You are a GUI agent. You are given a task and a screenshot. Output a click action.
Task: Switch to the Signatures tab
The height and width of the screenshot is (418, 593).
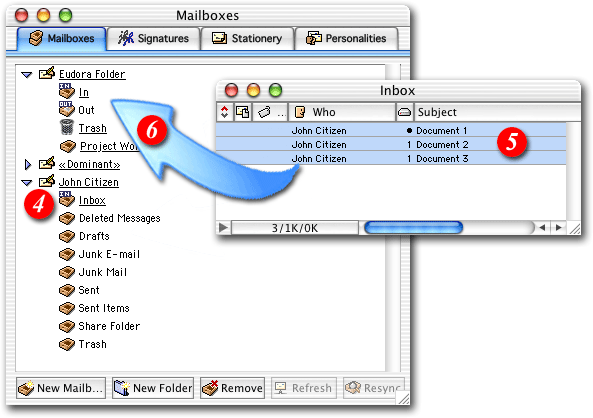[x=153, y=38]
